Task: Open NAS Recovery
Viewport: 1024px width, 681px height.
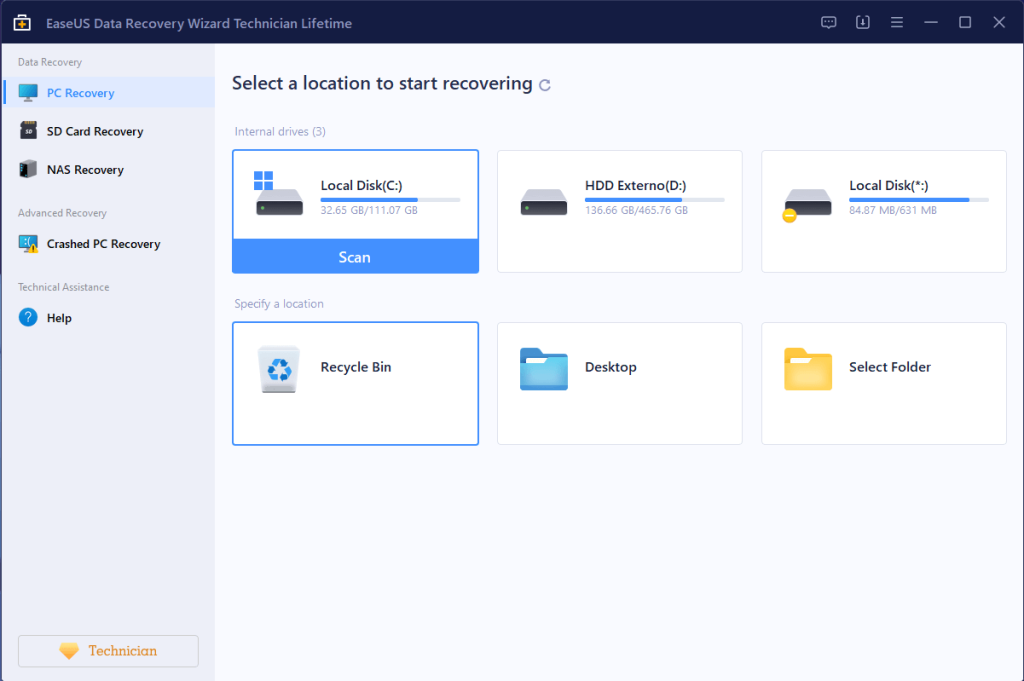Action: 109,170
